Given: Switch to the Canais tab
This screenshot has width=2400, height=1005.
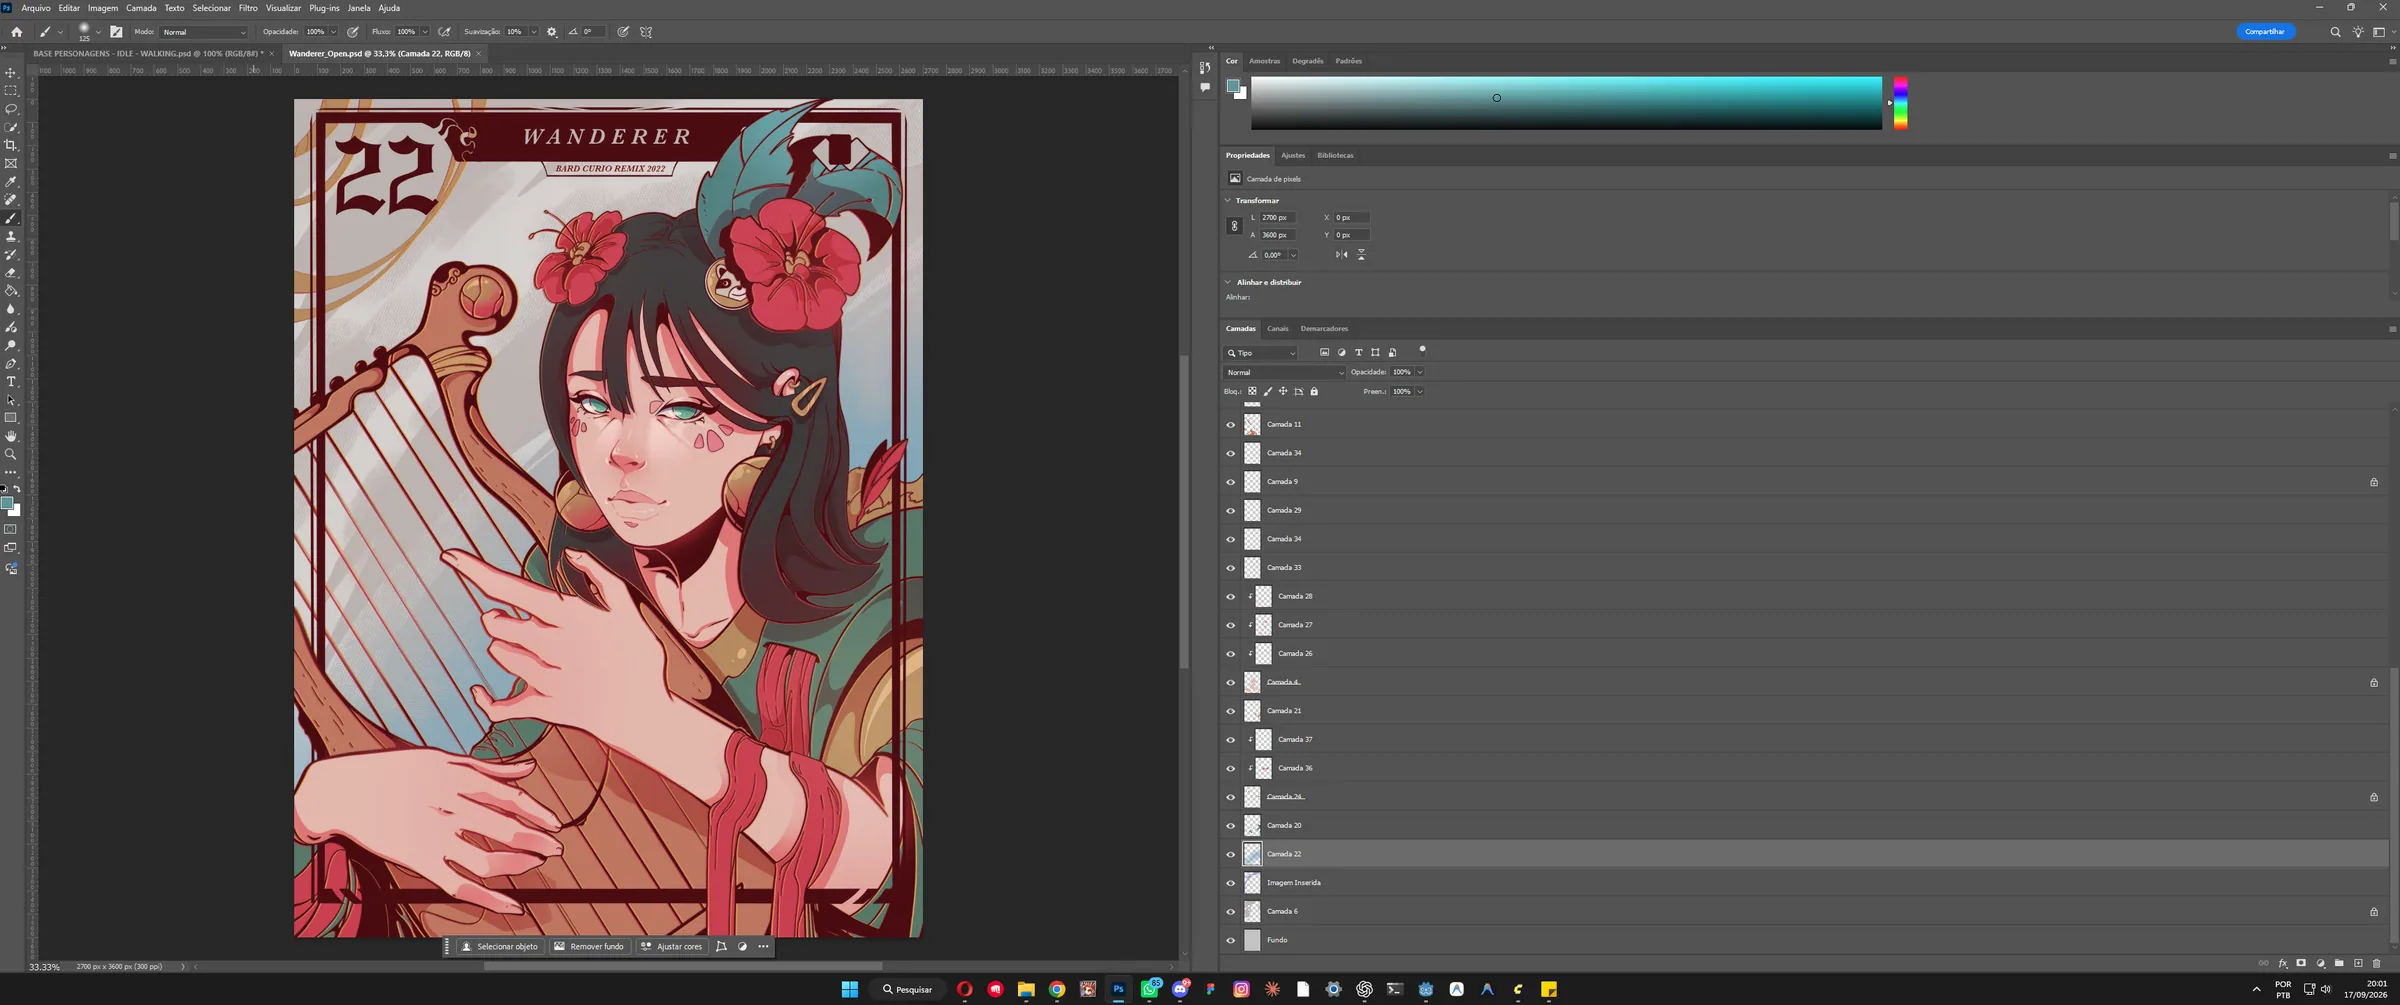Looking at the screenshot, I should click(x=1278, y=328).
